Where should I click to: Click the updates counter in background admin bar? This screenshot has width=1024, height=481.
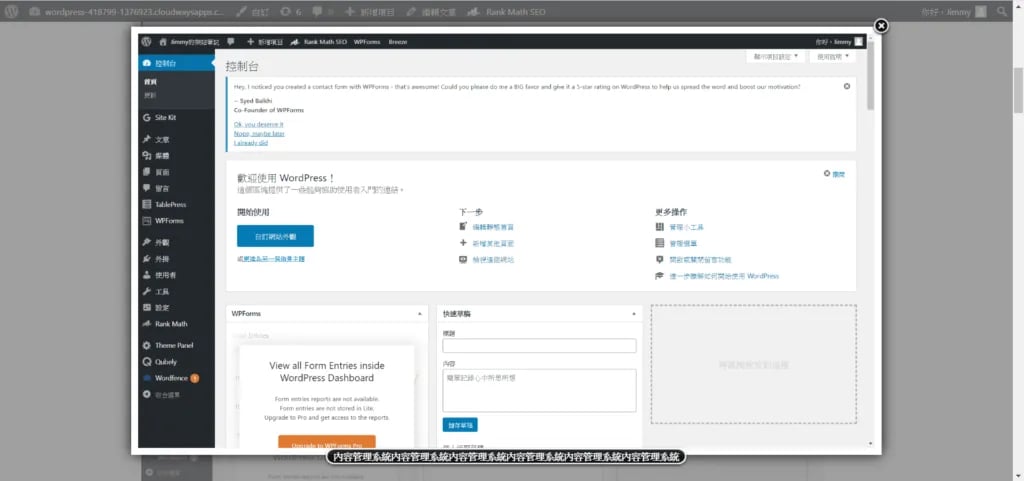(291, 12)
